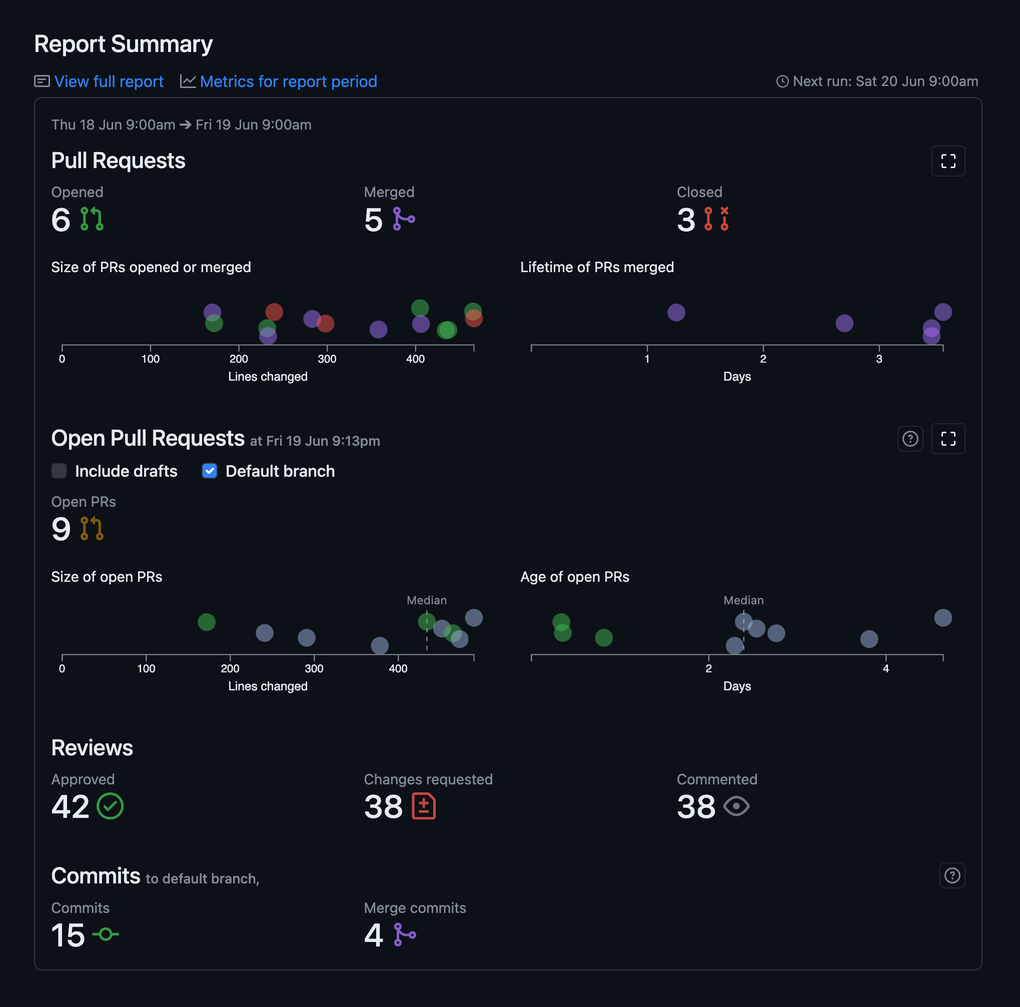1020x1007 pixels.
Task: Click the Next run: Sat 20 Jun text
Action: (x=885, y=81)
